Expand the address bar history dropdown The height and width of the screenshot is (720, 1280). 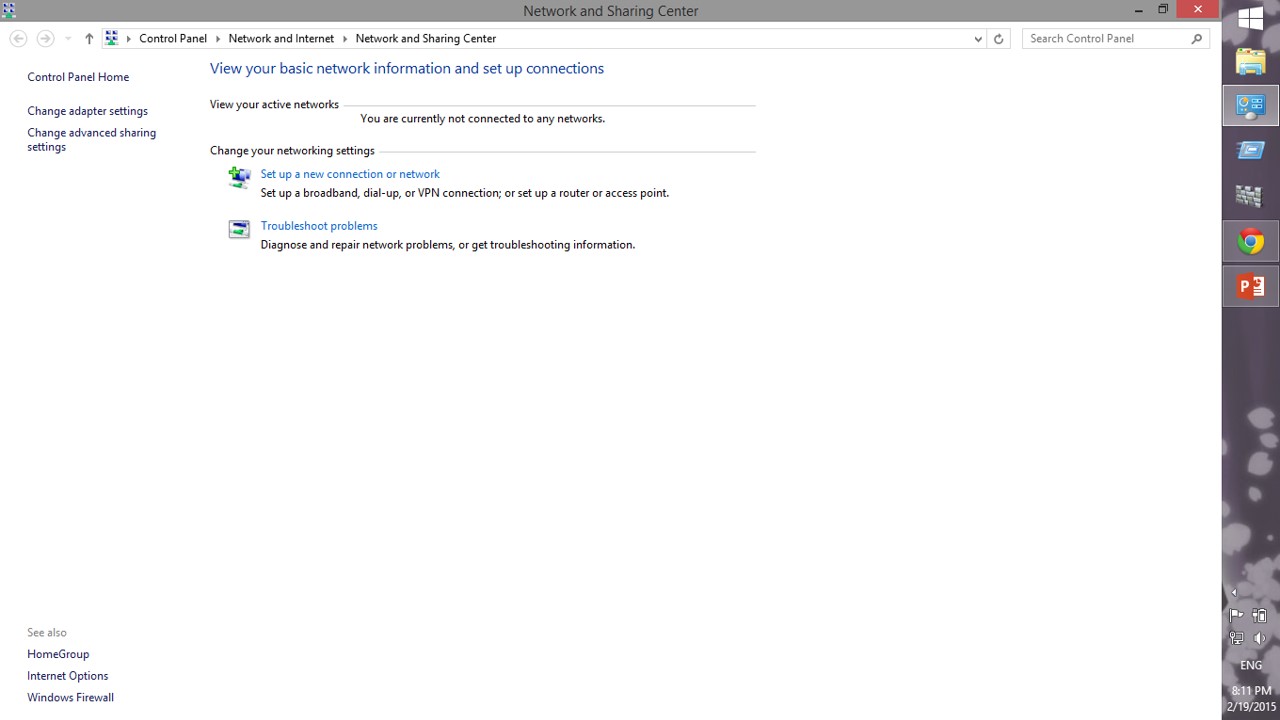pos(977,39)
